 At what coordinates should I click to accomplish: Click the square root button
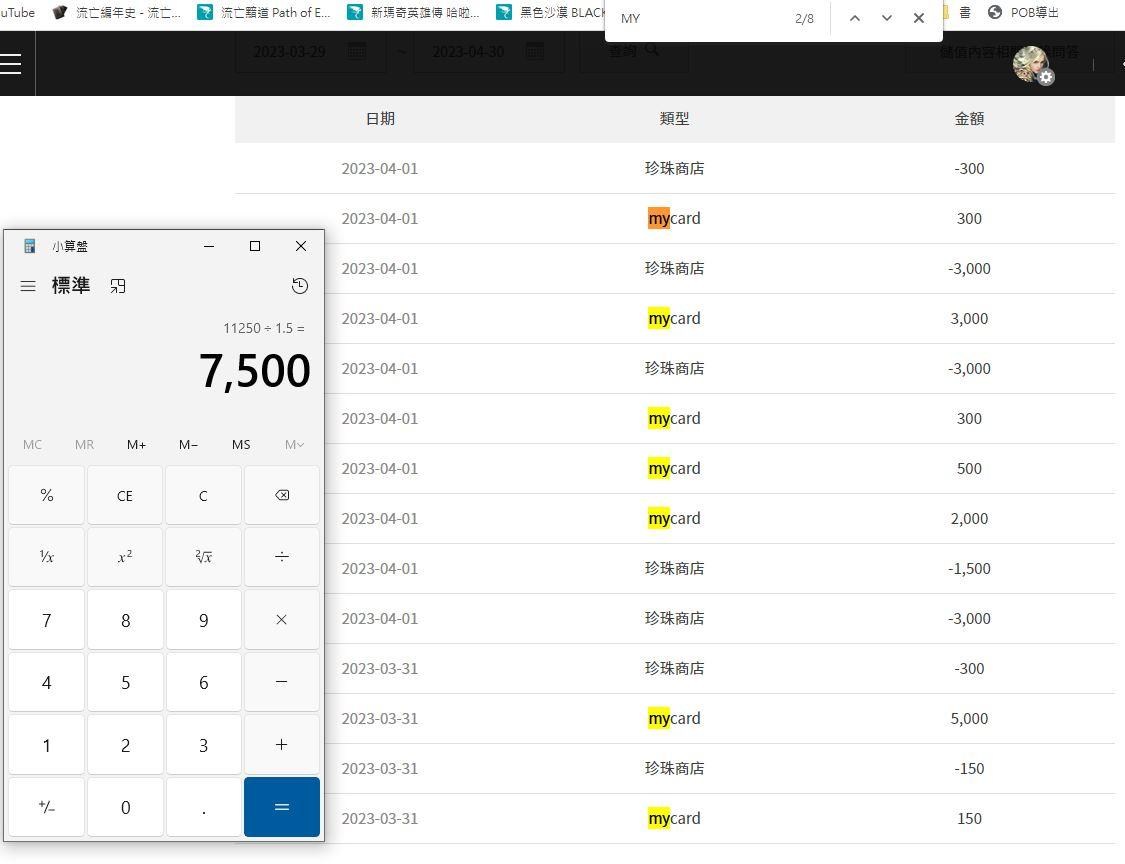[x=203, y=557]
